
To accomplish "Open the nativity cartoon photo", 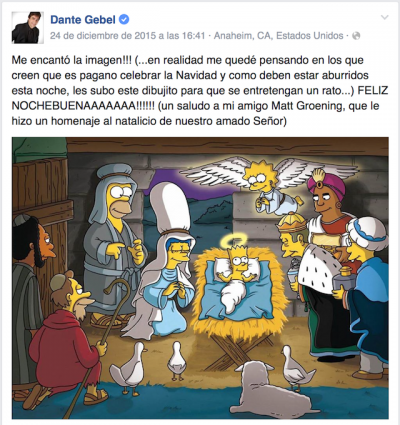I will (x=200, y=278).
